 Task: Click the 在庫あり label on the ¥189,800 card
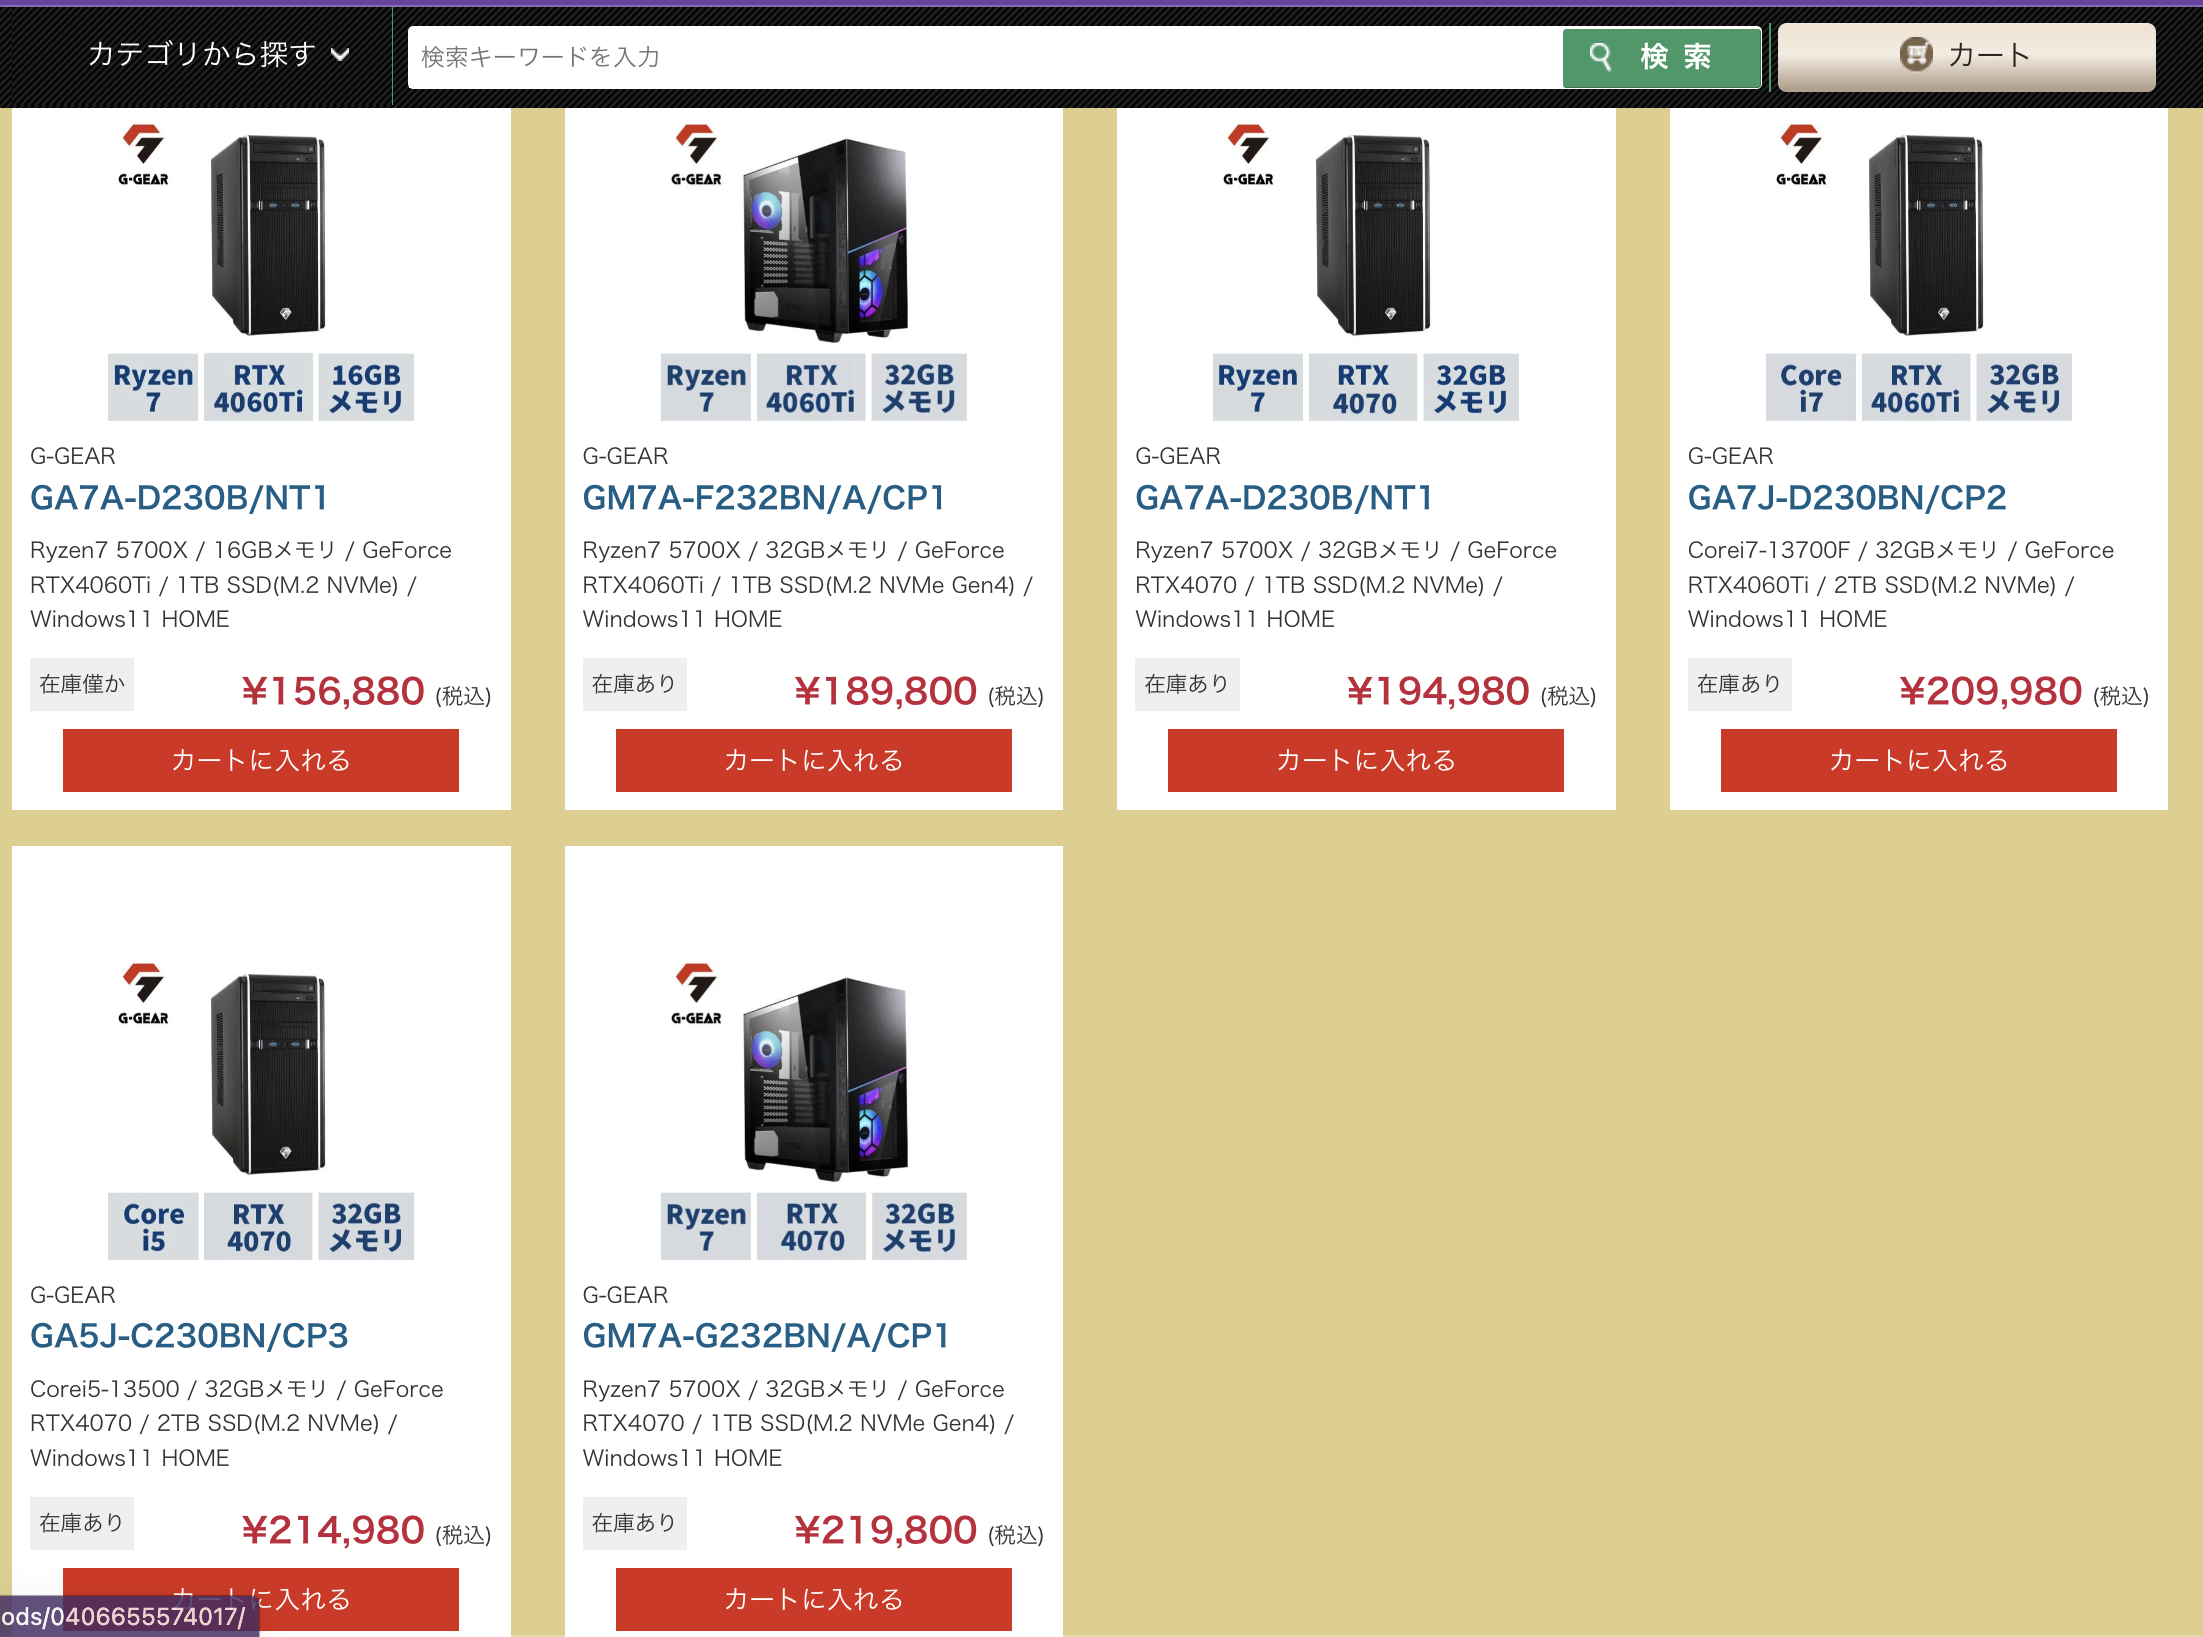tap(635, 684)
